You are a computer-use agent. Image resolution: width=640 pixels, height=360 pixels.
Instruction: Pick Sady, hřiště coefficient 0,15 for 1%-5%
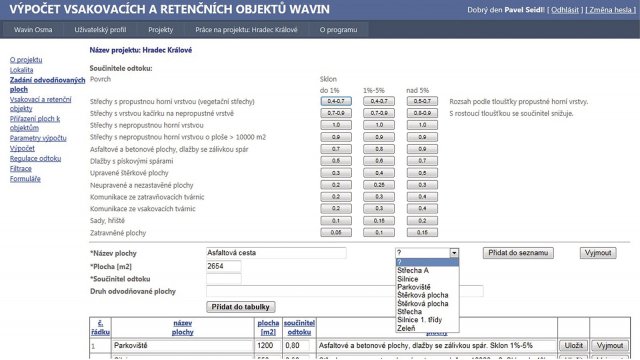pos(379,220)
